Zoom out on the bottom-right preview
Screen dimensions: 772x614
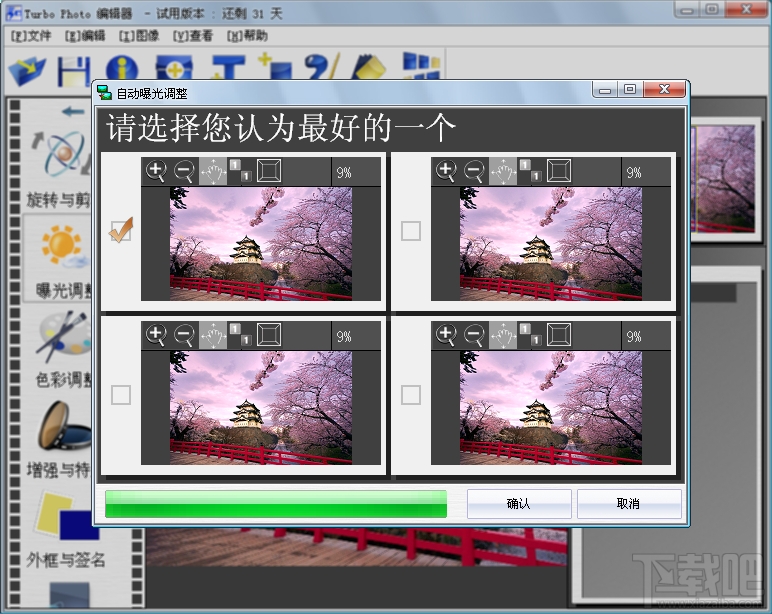coord(474,335)
